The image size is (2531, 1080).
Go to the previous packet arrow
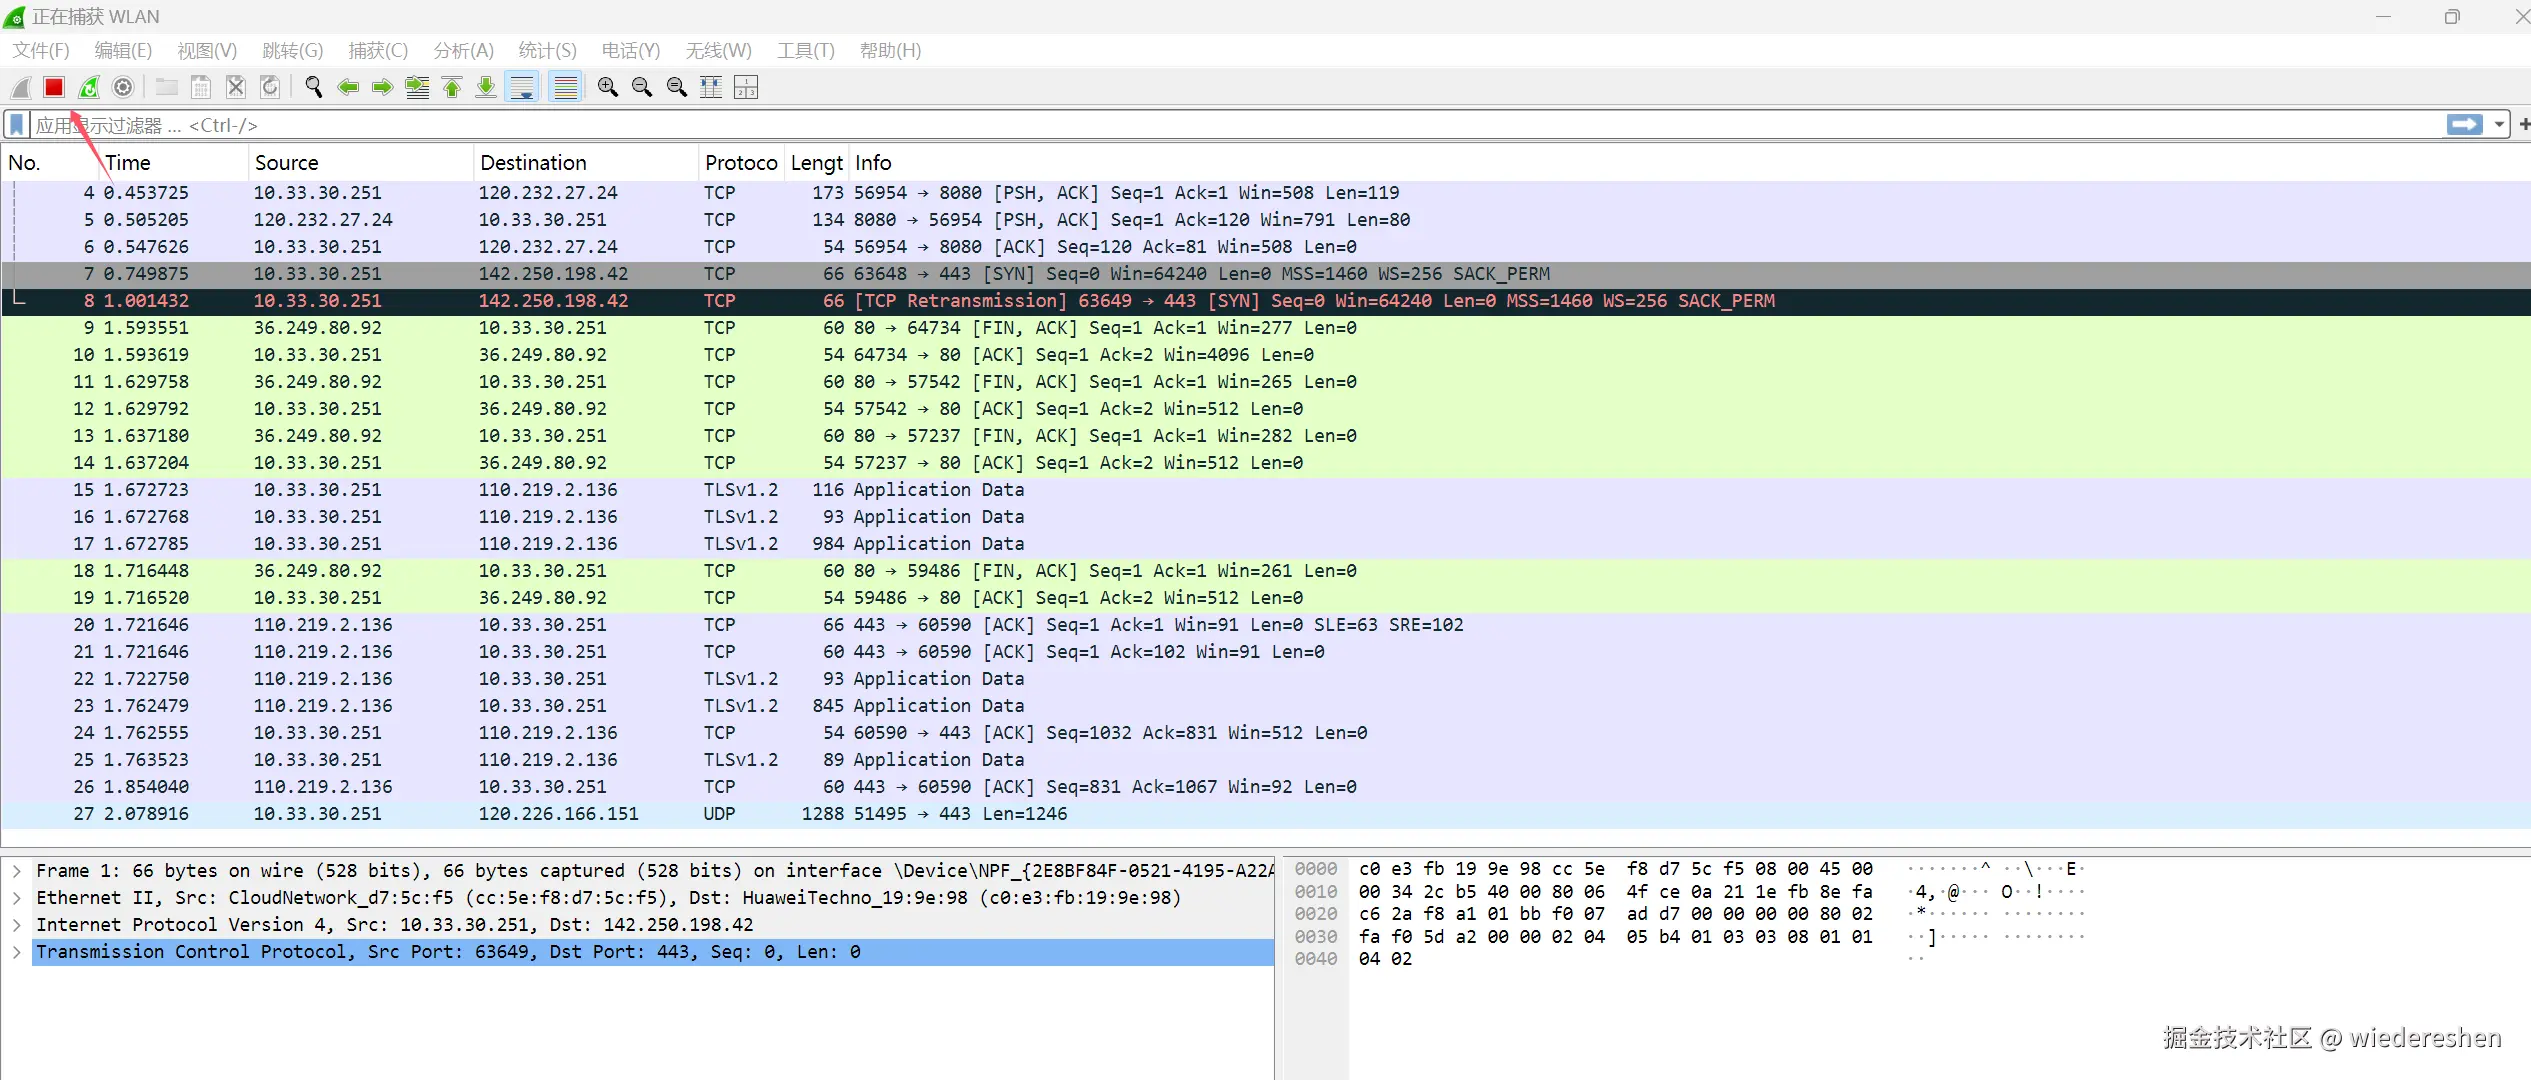click(x=348, y=88)
